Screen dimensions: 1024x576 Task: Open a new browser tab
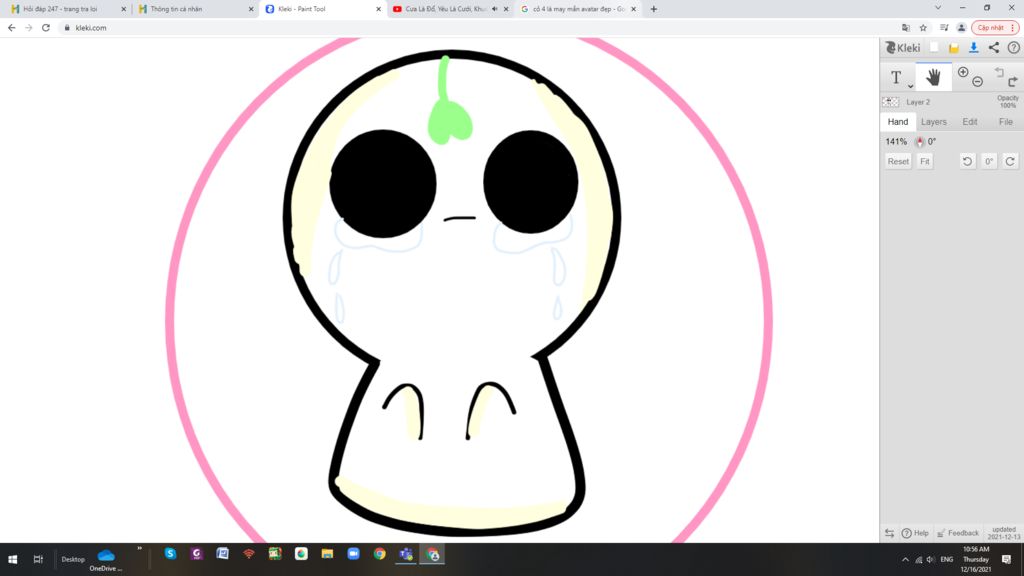pos(654,9)
